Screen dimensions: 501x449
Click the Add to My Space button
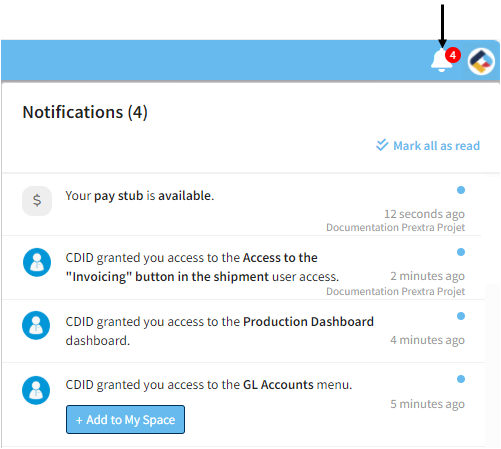125,420
